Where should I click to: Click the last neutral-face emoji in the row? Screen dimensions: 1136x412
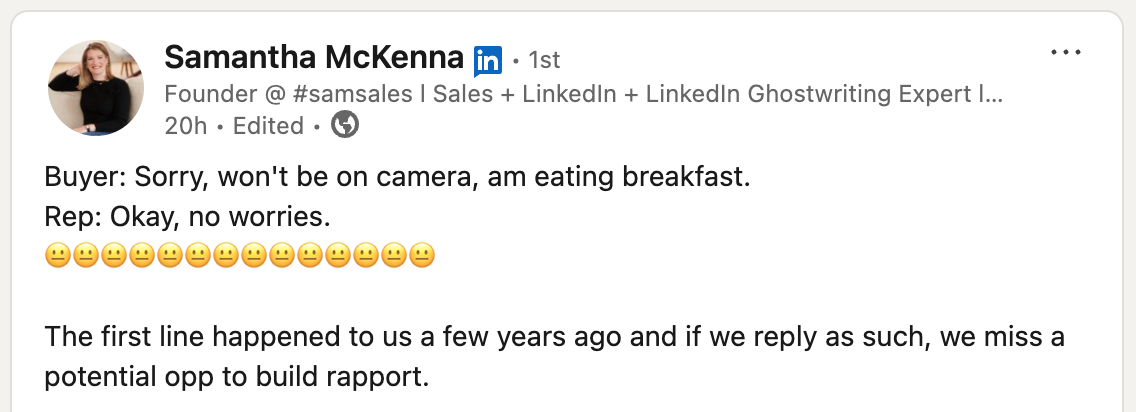click(x=422, y=256)
